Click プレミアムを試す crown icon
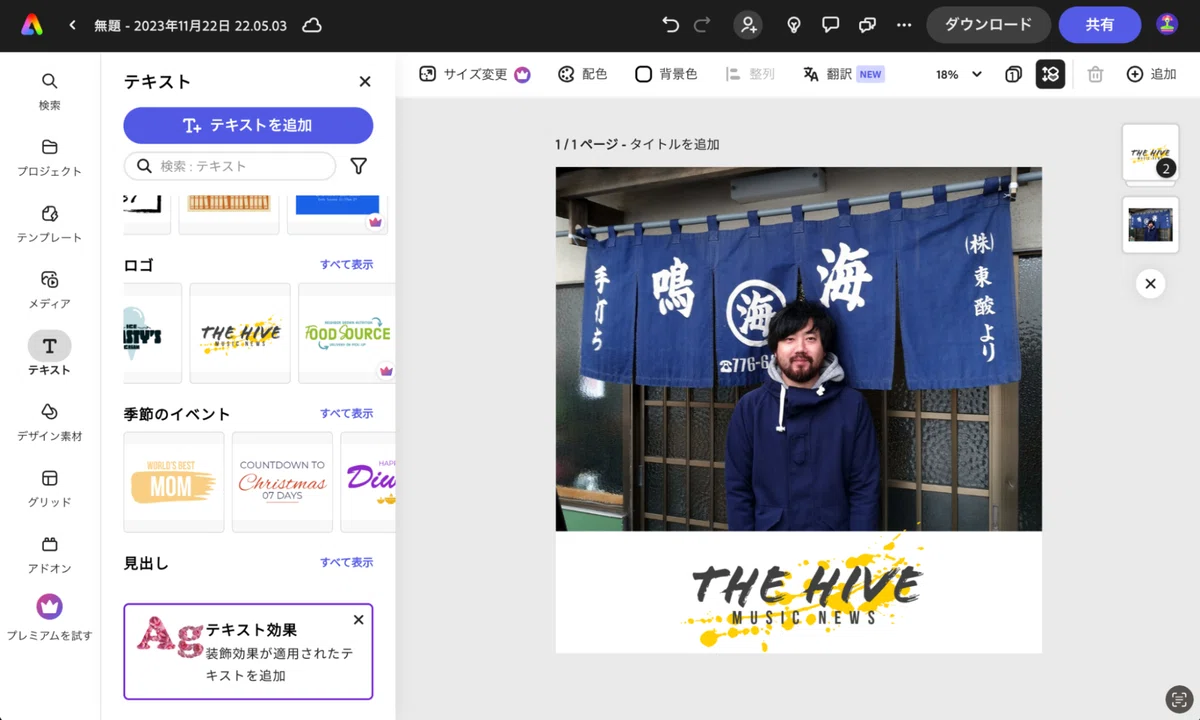Screen dimensions: 1200x720 click(49, 606)
